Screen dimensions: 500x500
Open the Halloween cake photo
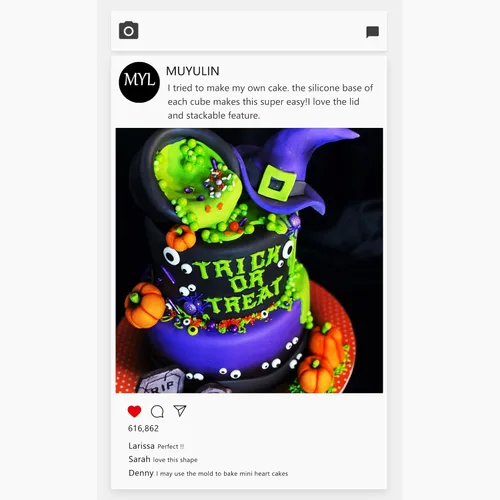(x=249, y=260)
